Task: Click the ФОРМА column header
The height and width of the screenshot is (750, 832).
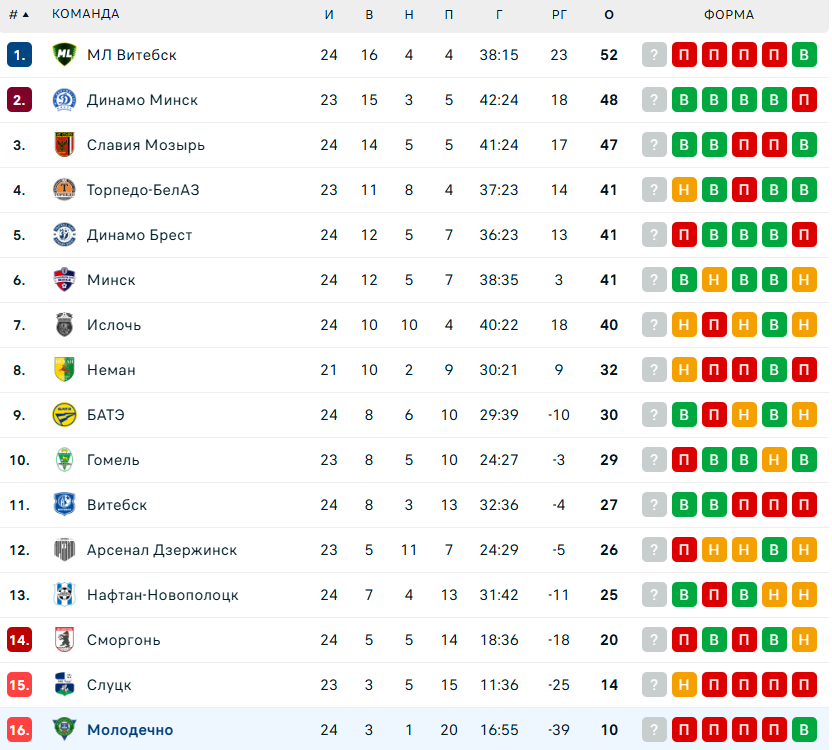Action: tap(729, 14)
